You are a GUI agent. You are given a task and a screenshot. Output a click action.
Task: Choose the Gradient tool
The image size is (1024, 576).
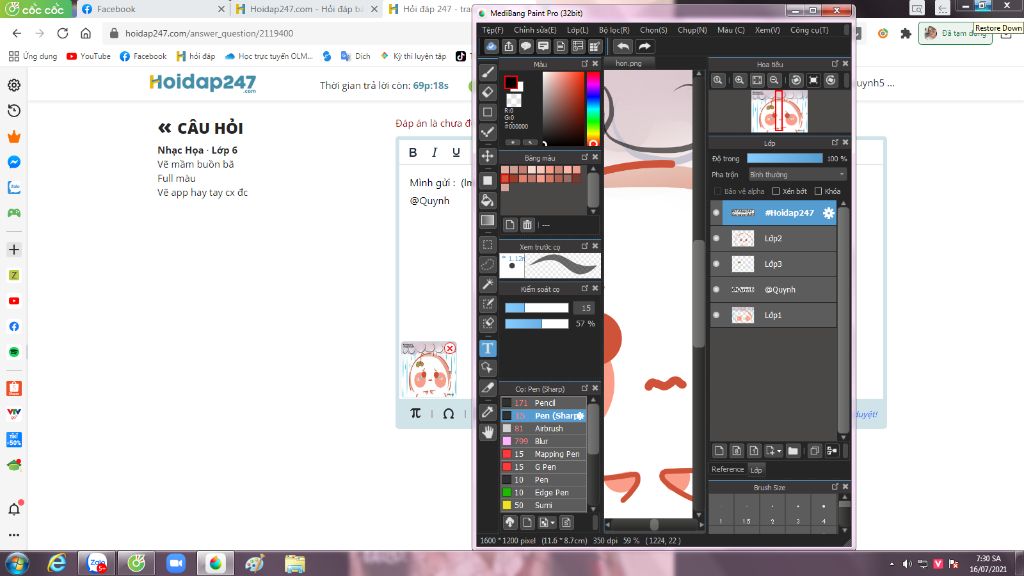(487, 220)
